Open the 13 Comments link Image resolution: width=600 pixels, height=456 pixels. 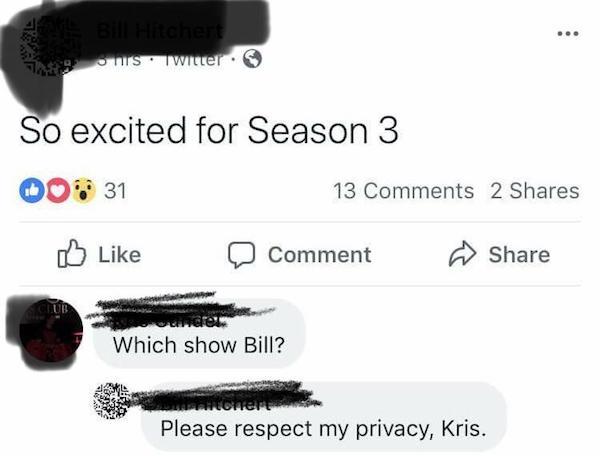[403, 191]
